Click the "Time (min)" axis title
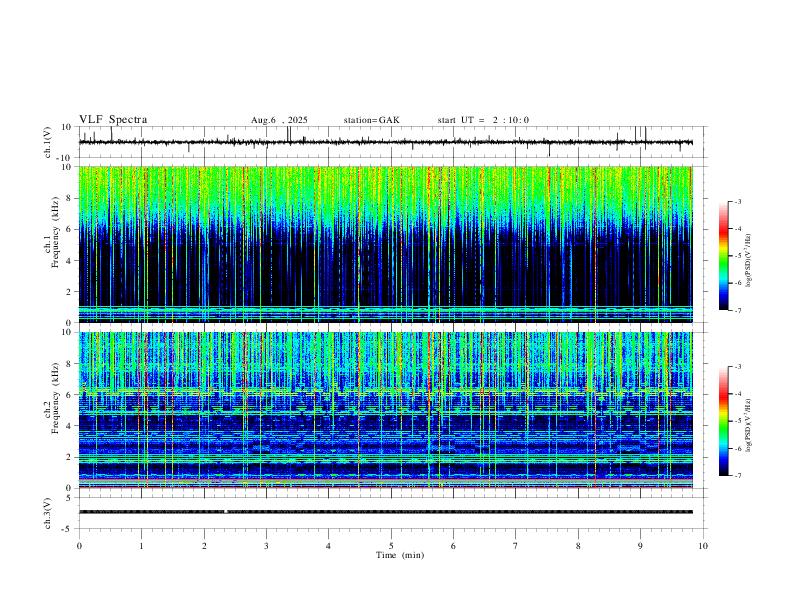The image size is (792, 612). pyautogui.click(x=400, y=555)
